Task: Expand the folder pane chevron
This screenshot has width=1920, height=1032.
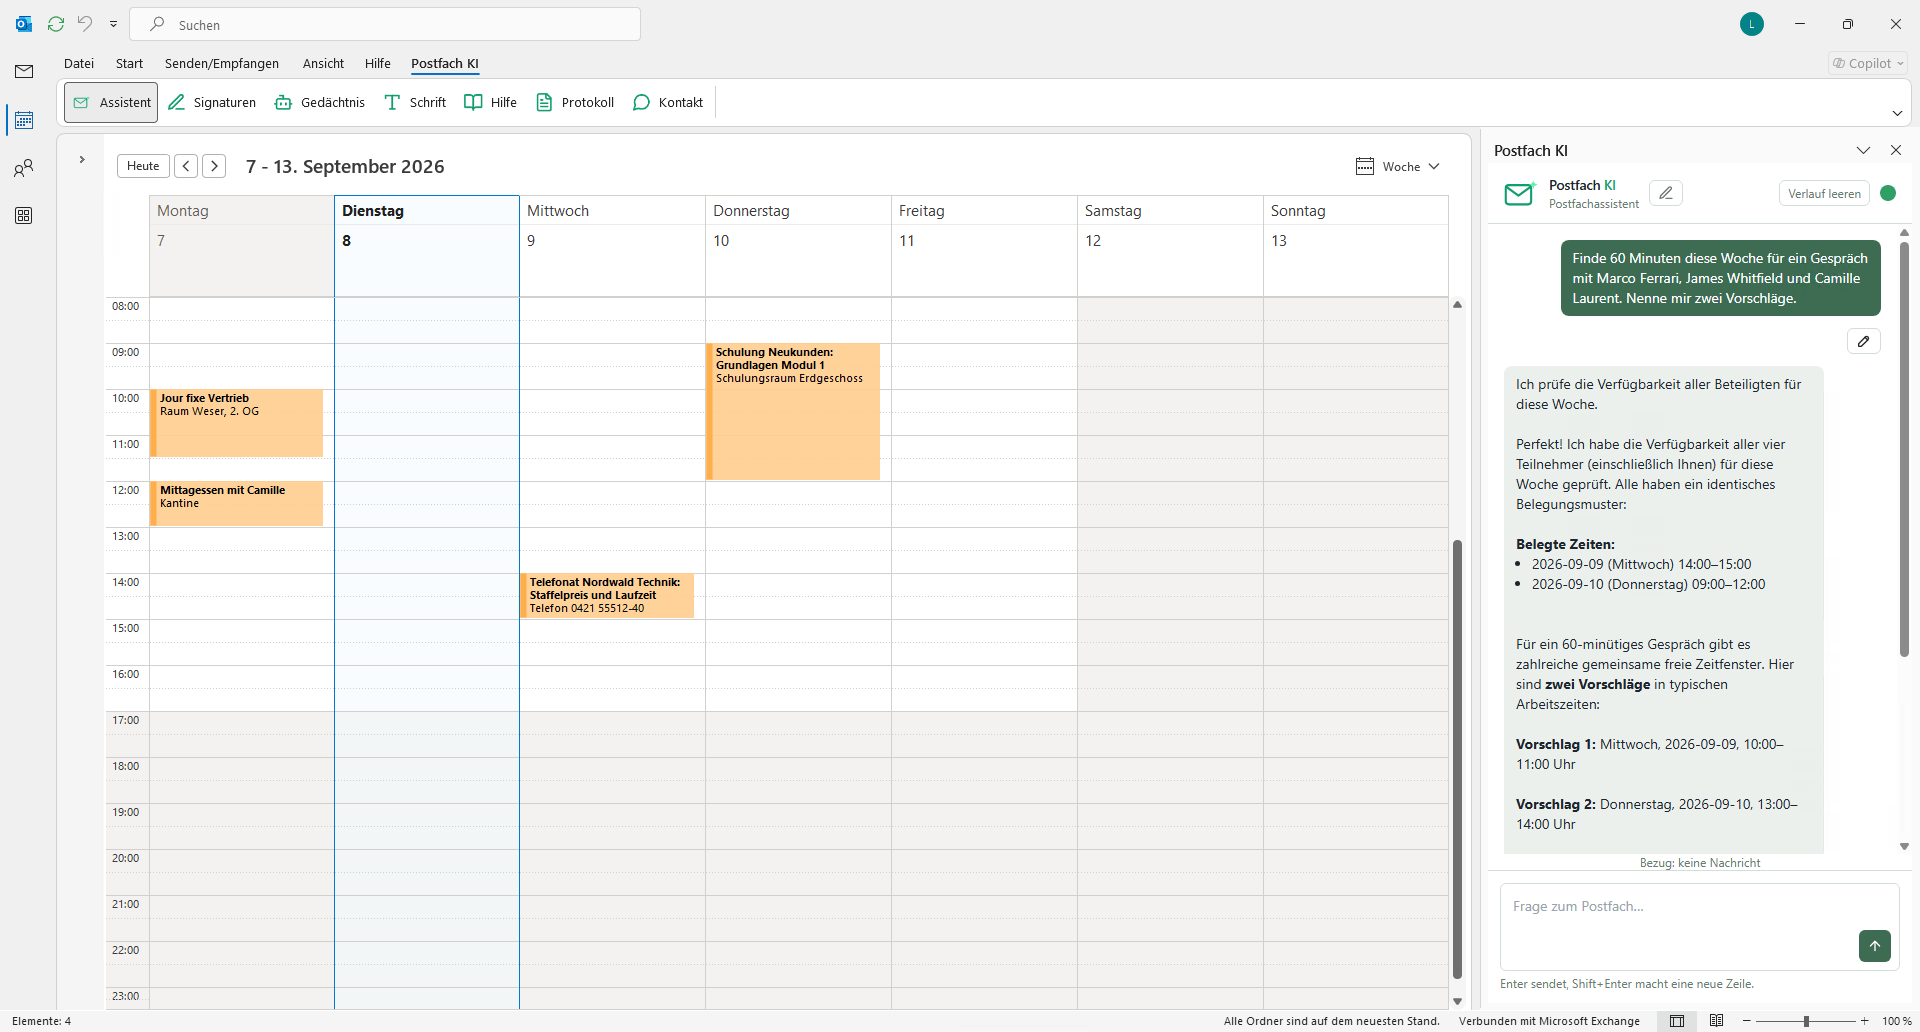Action: pos(82,160)
